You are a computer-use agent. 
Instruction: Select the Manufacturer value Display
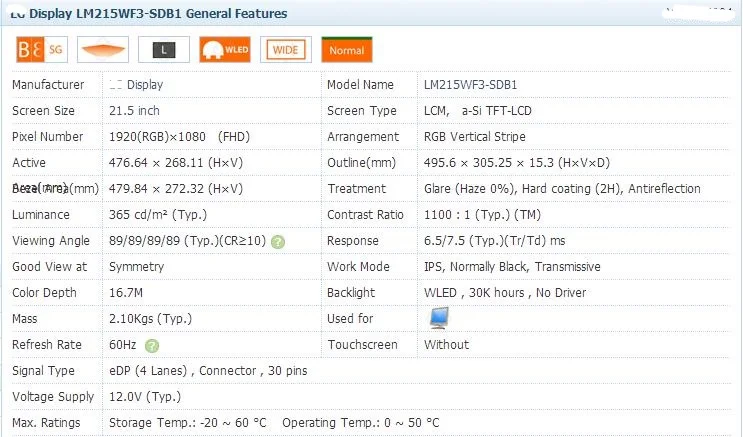pos(136,85)
